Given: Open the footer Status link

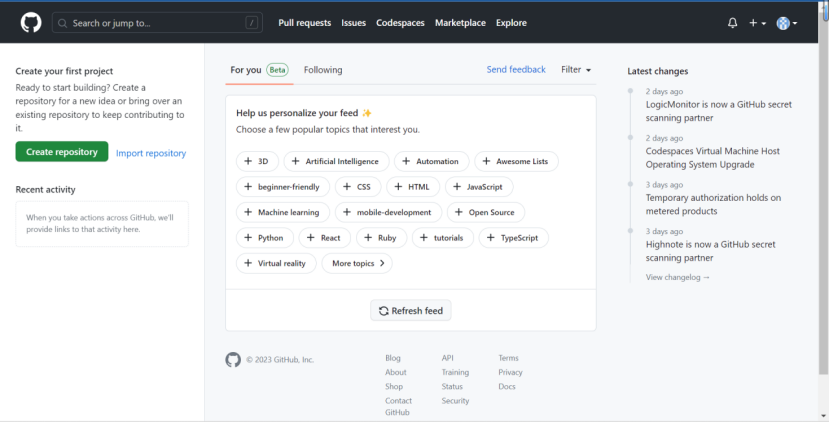Looking at the screenshot, I should [452, 386].
